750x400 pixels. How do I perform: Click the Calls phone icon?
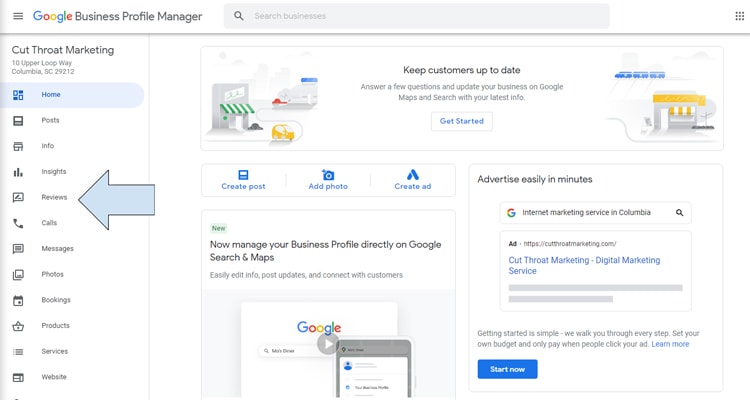click(18, 223)
